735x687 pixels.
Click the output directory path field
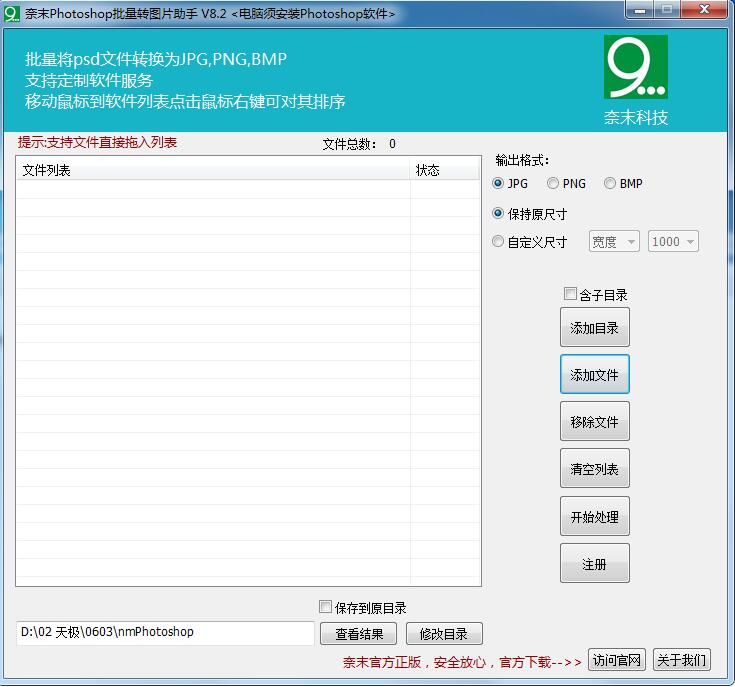pos(165,633)
